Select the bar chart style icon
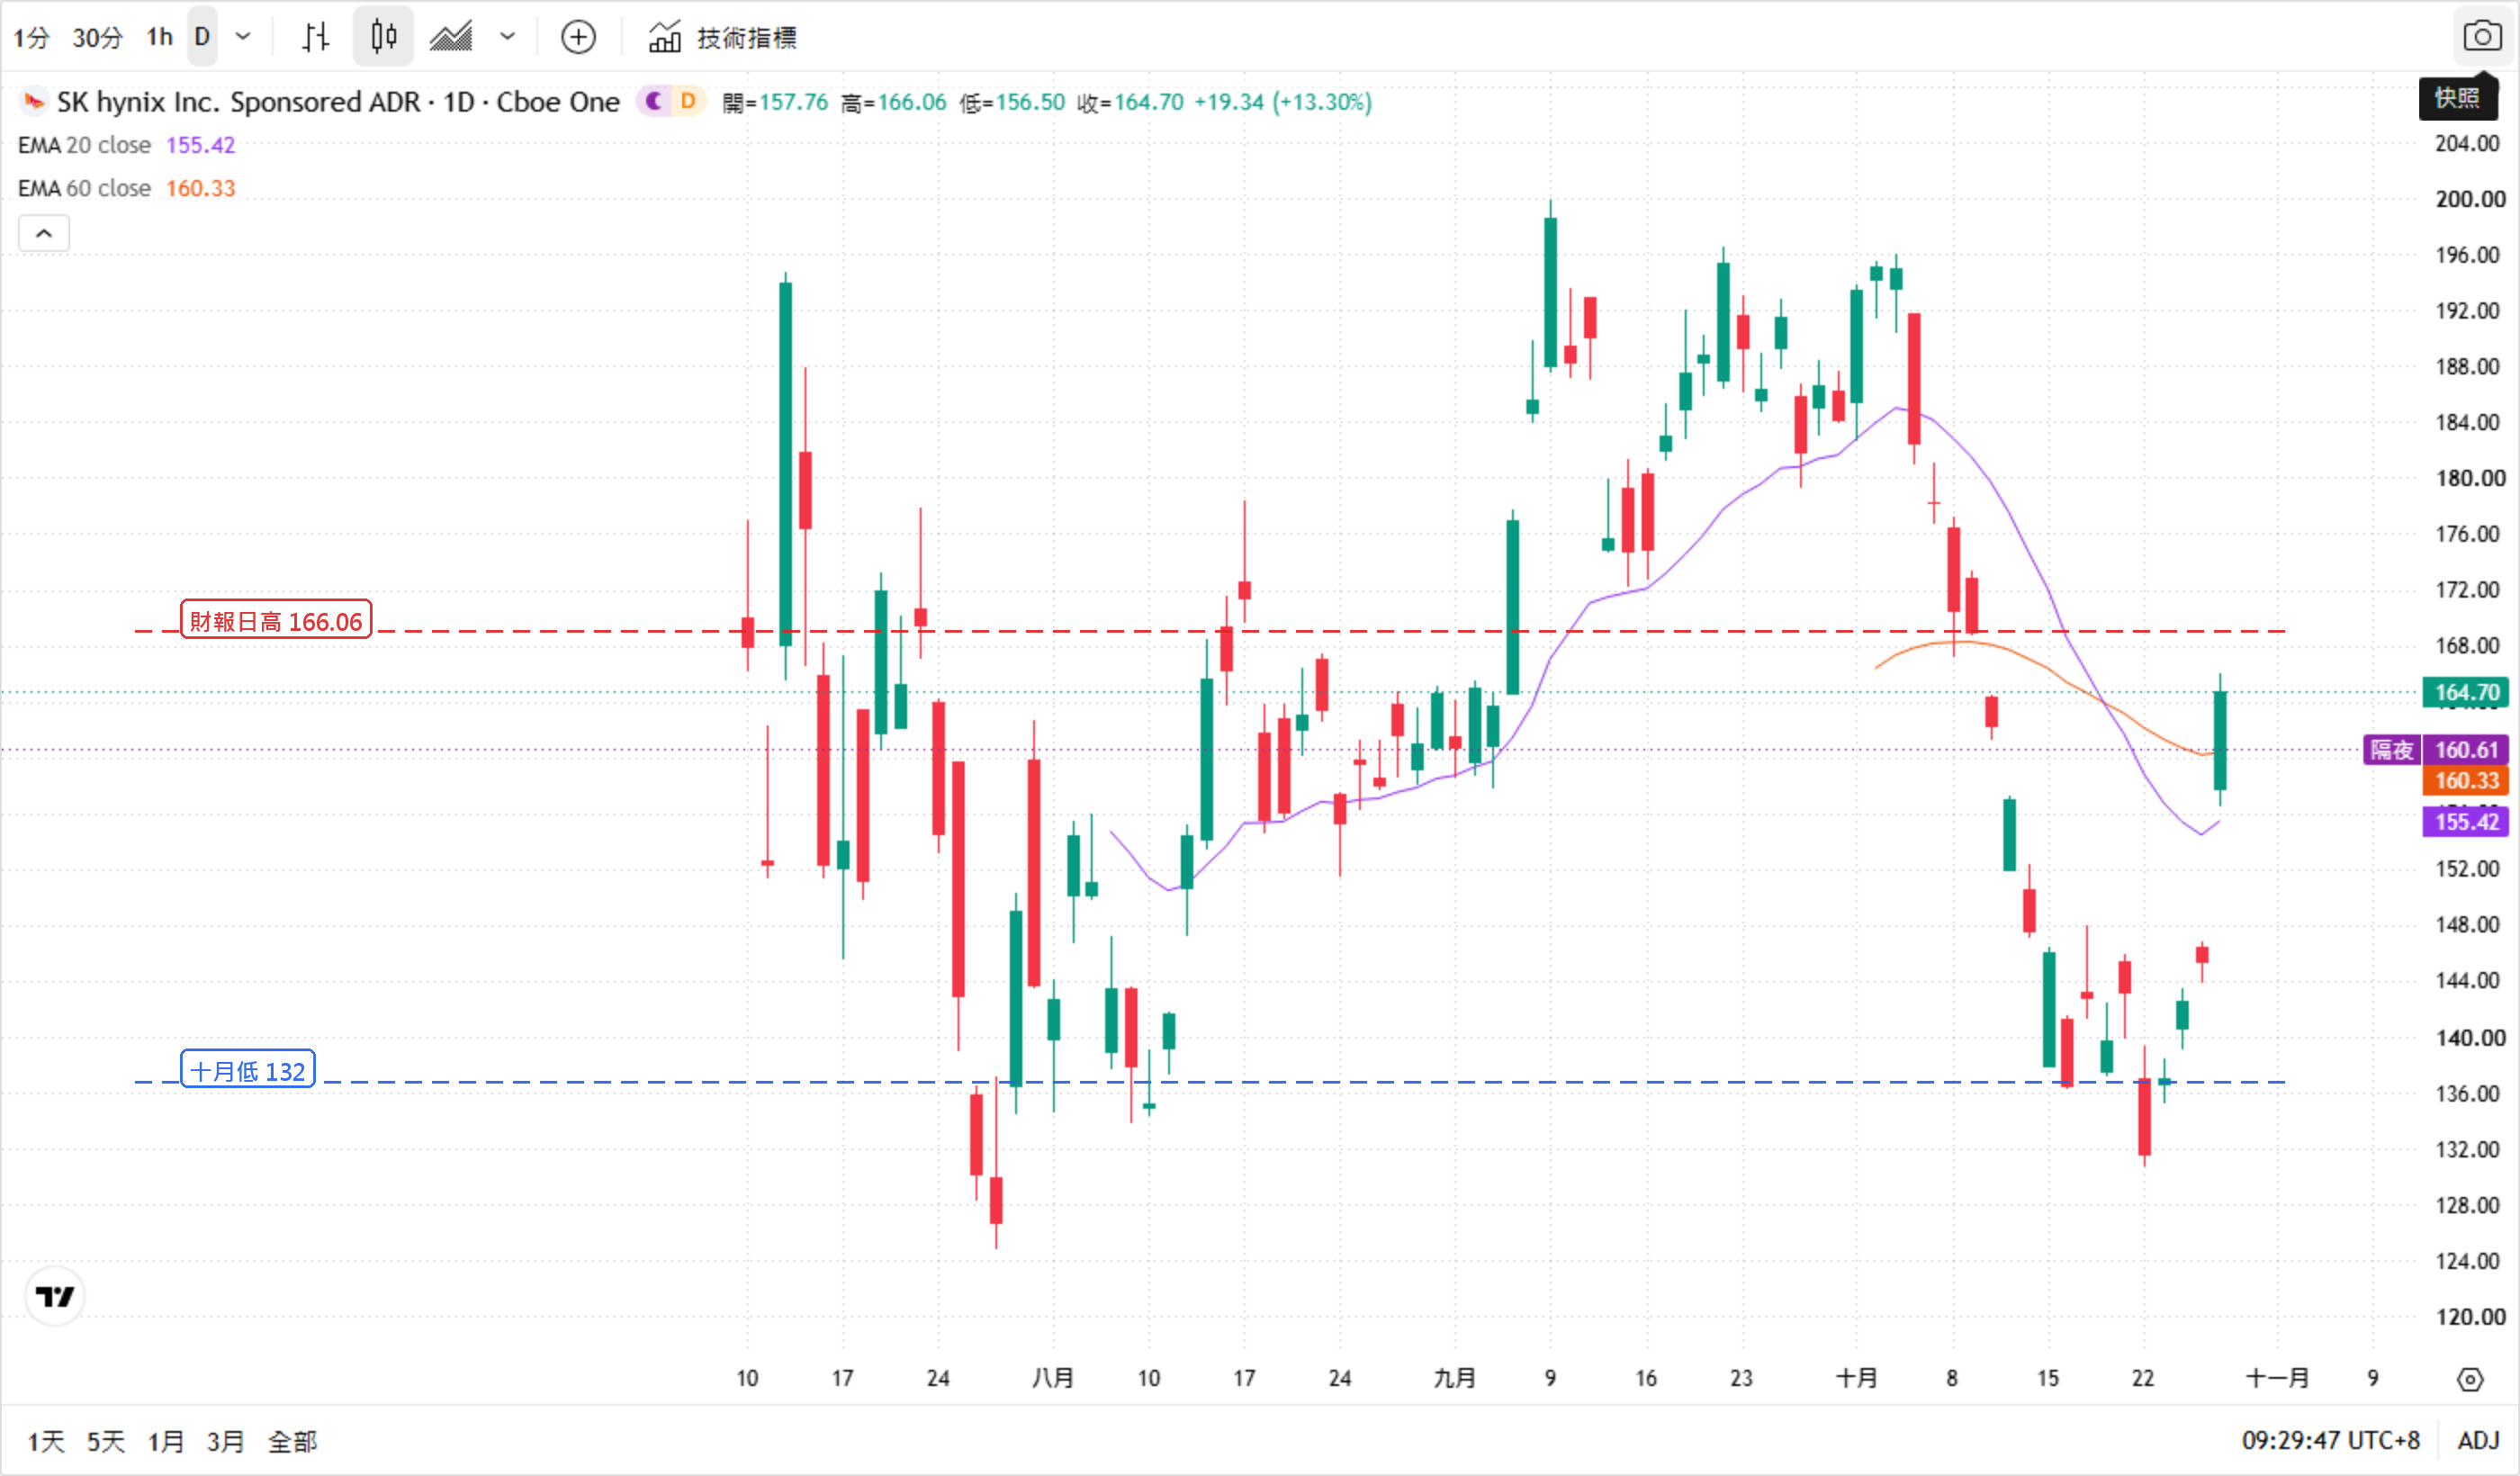 [316, 37]
